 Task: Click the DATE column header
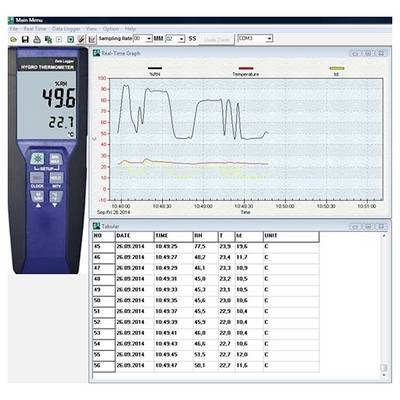tap(134, 236)
